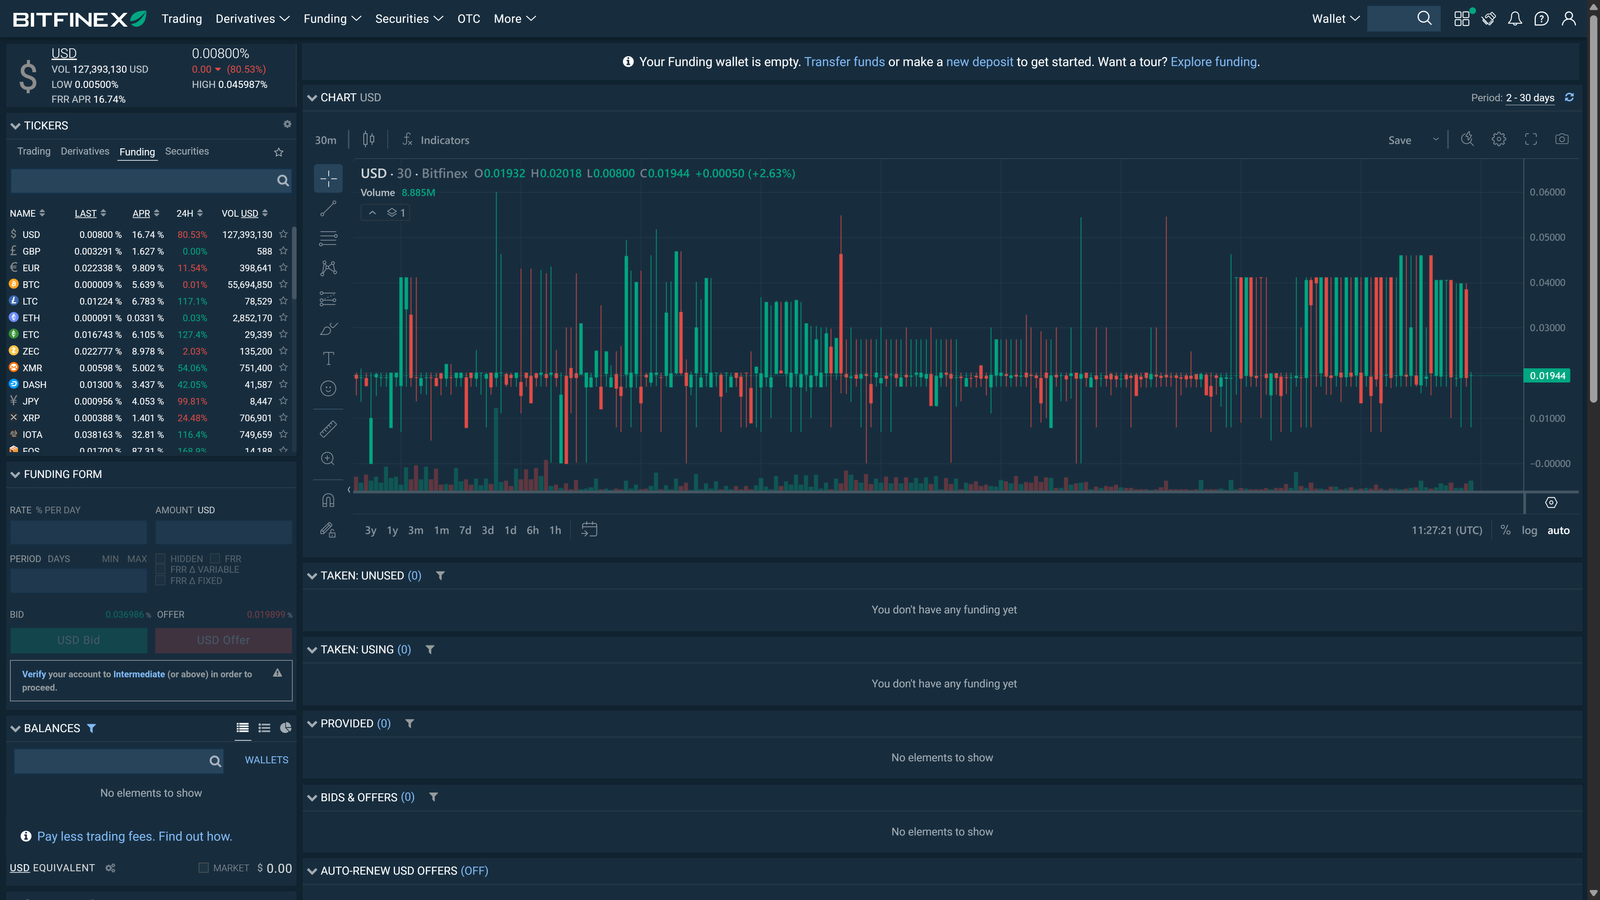Enable the HIDDEN checkbox in Funding Form
This screenshot has height=900, width=1600.
click(161, 558)
